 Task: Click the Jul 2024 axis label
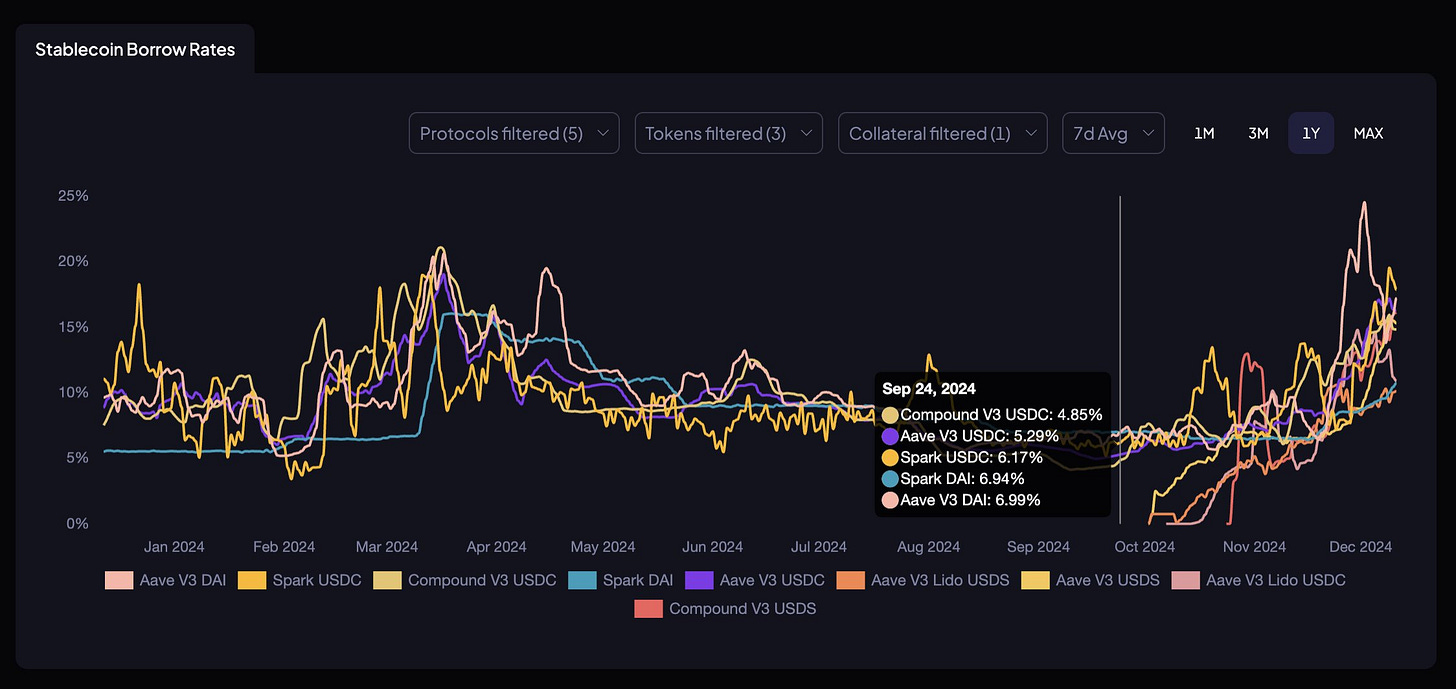819,547
